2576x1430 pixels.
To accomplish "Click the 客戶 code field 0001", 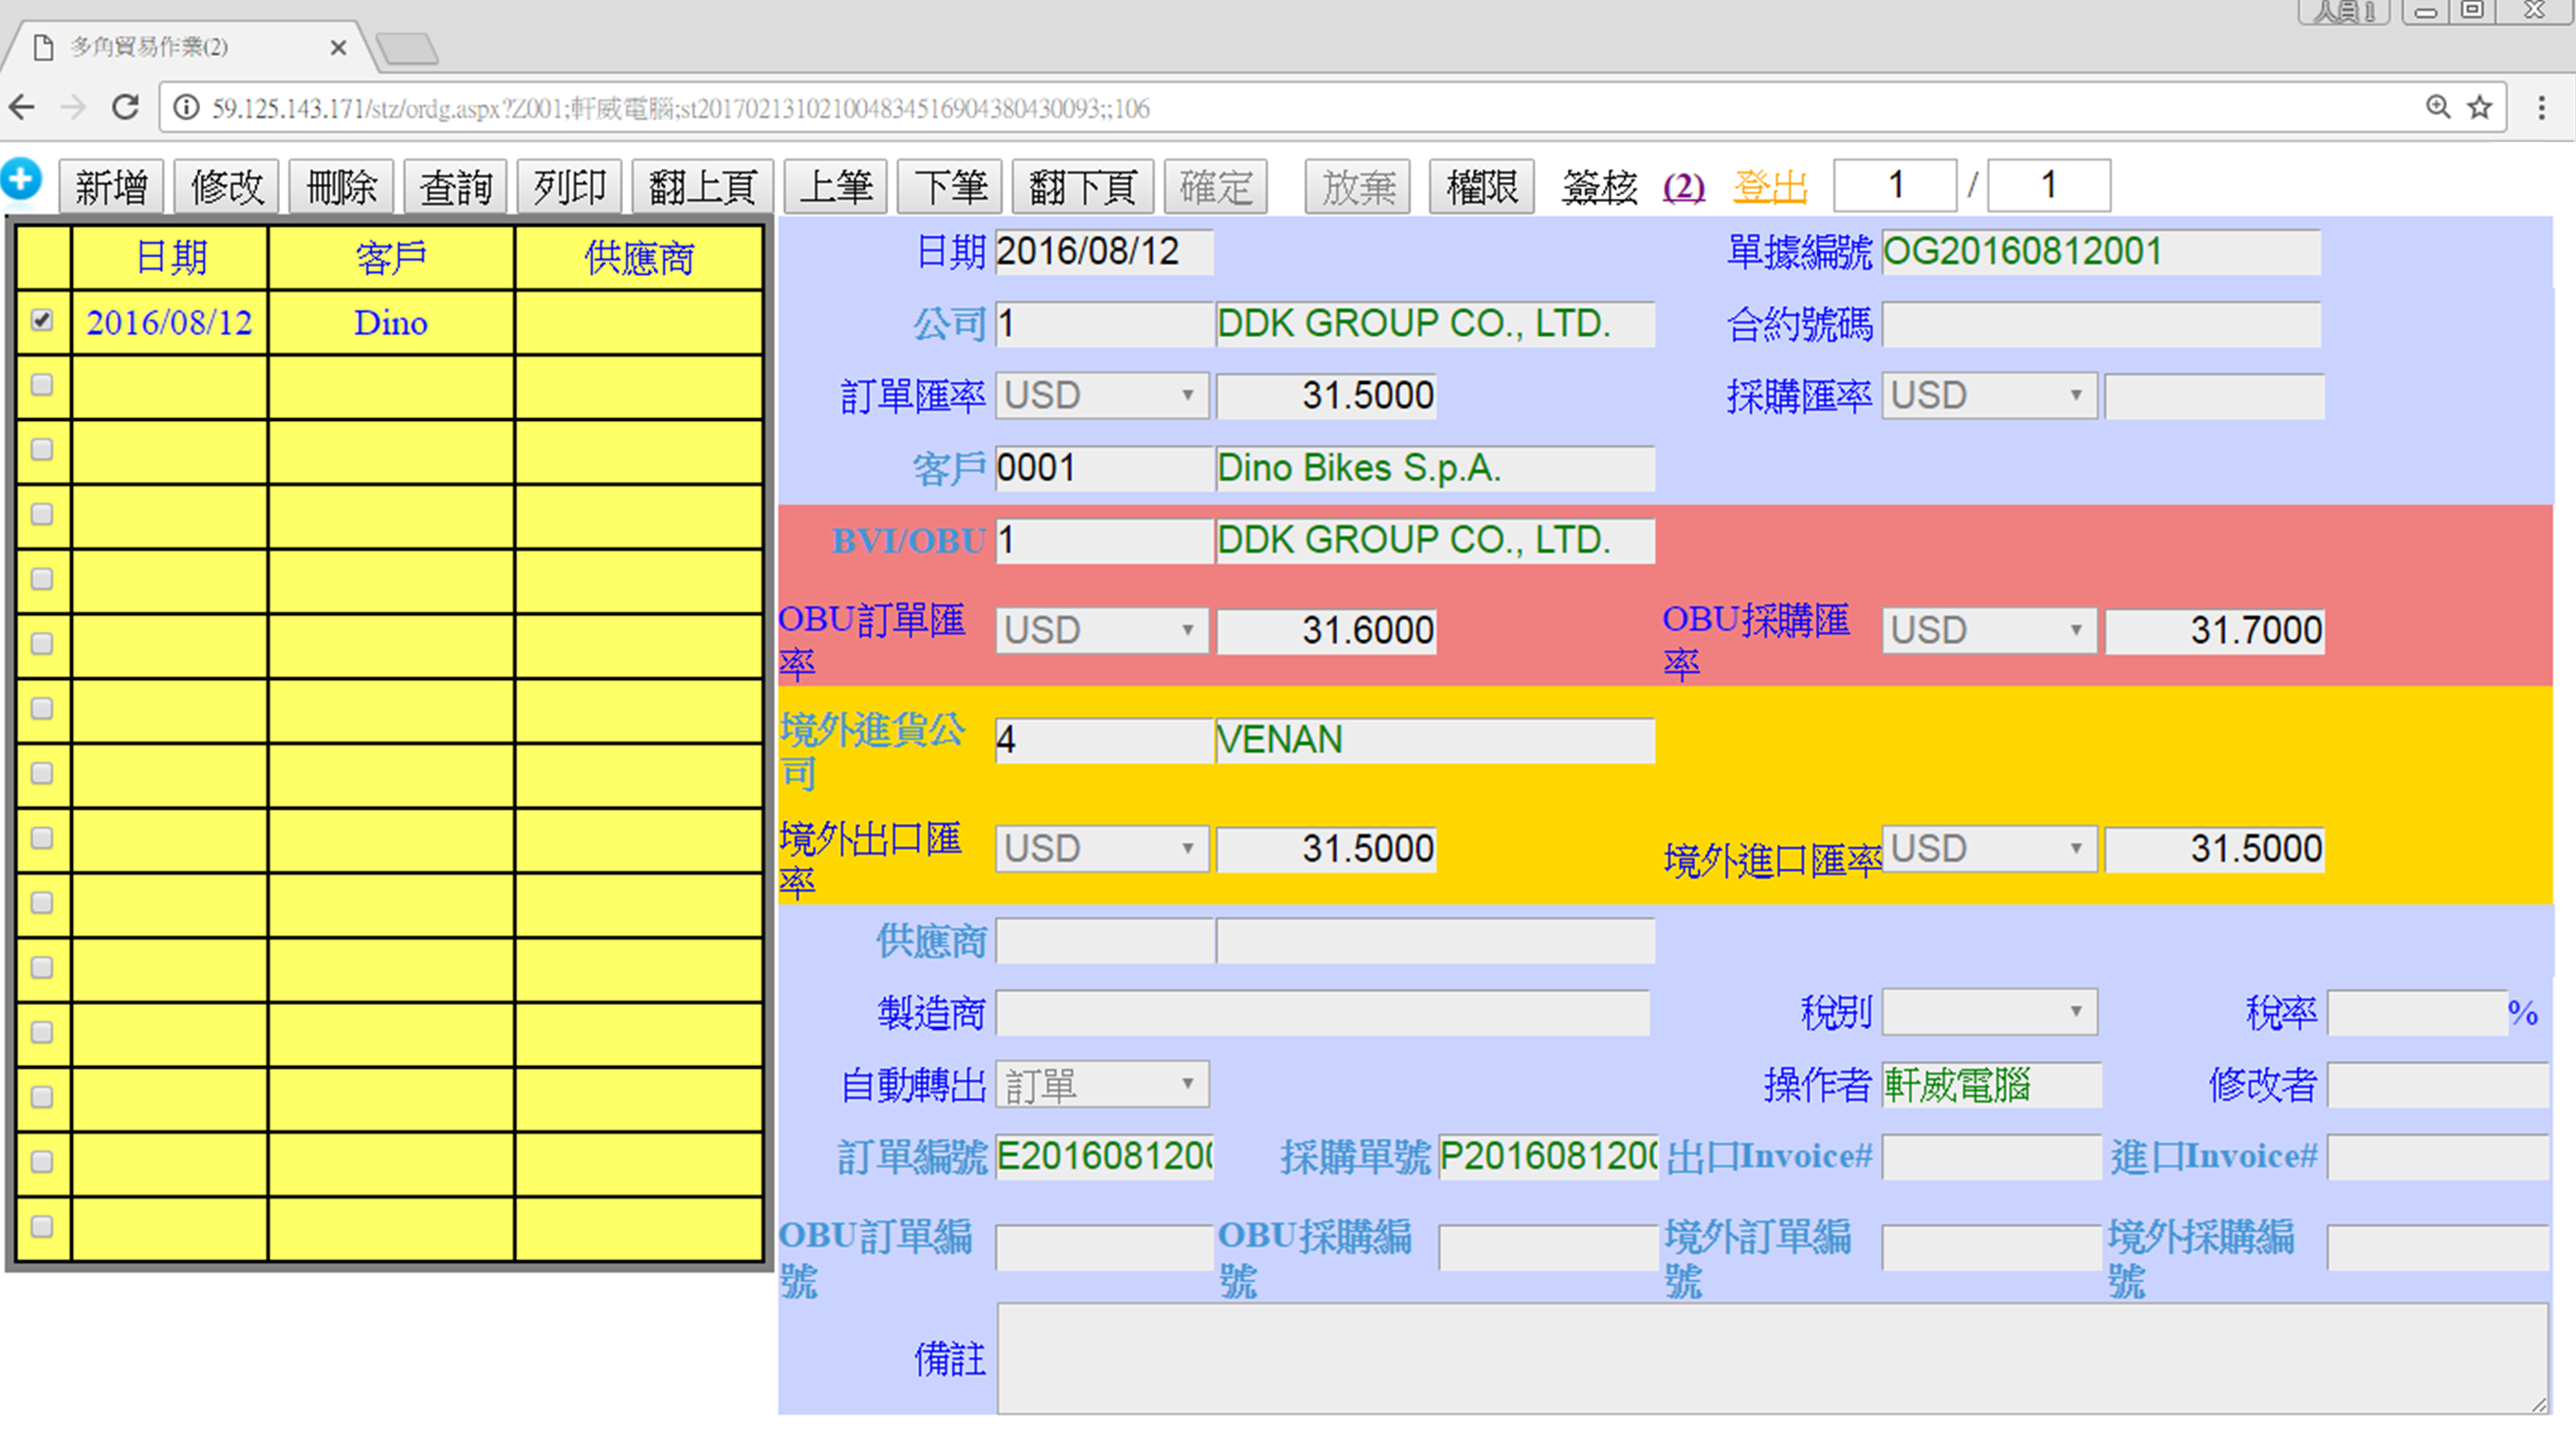I will (x=1104, y=468).
